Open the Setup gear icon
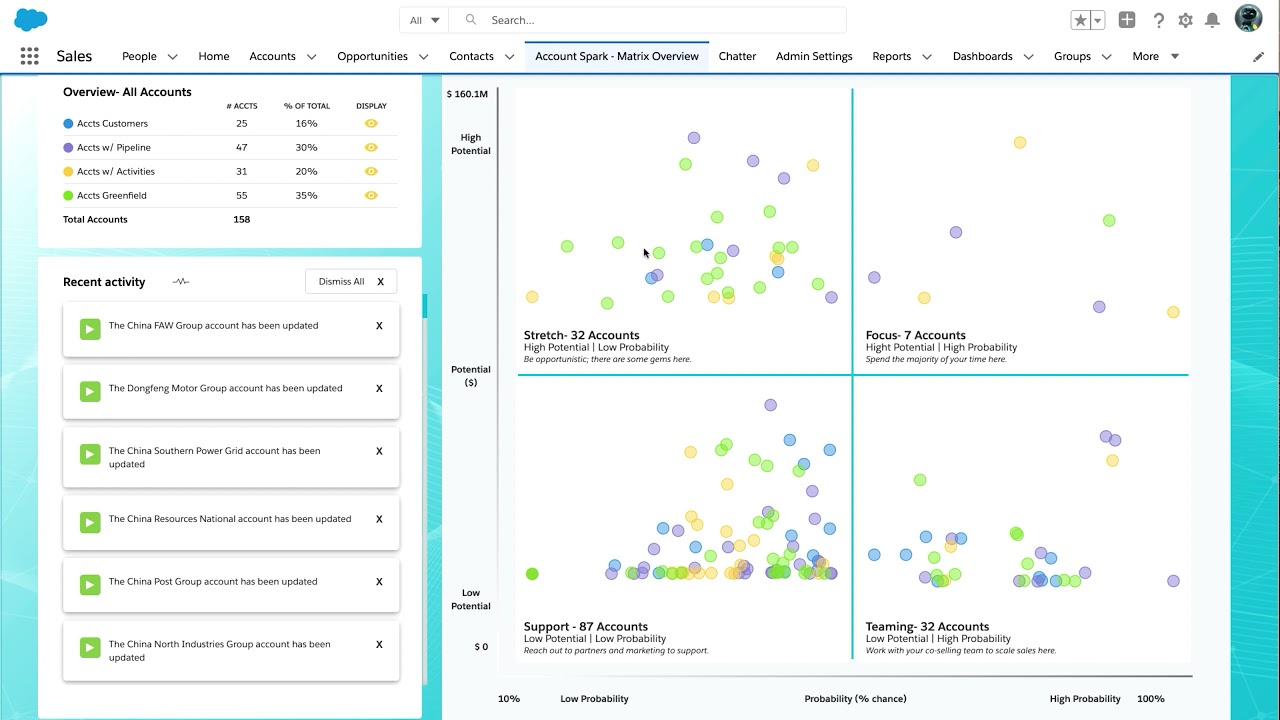 1185,20
